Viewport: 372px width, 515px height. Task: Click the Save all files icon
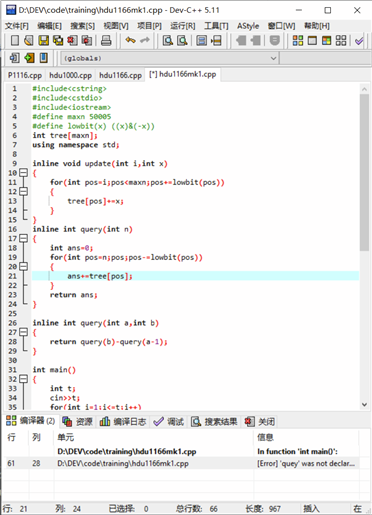58,41
